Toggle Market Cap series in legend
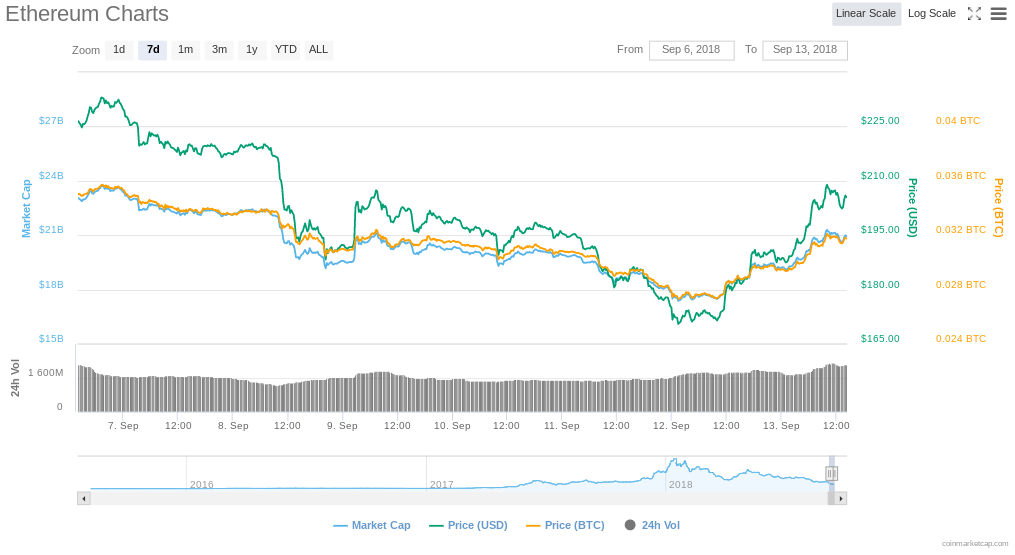The height and width of the screenshot is (555, 1015). click(x=372, y=525)
